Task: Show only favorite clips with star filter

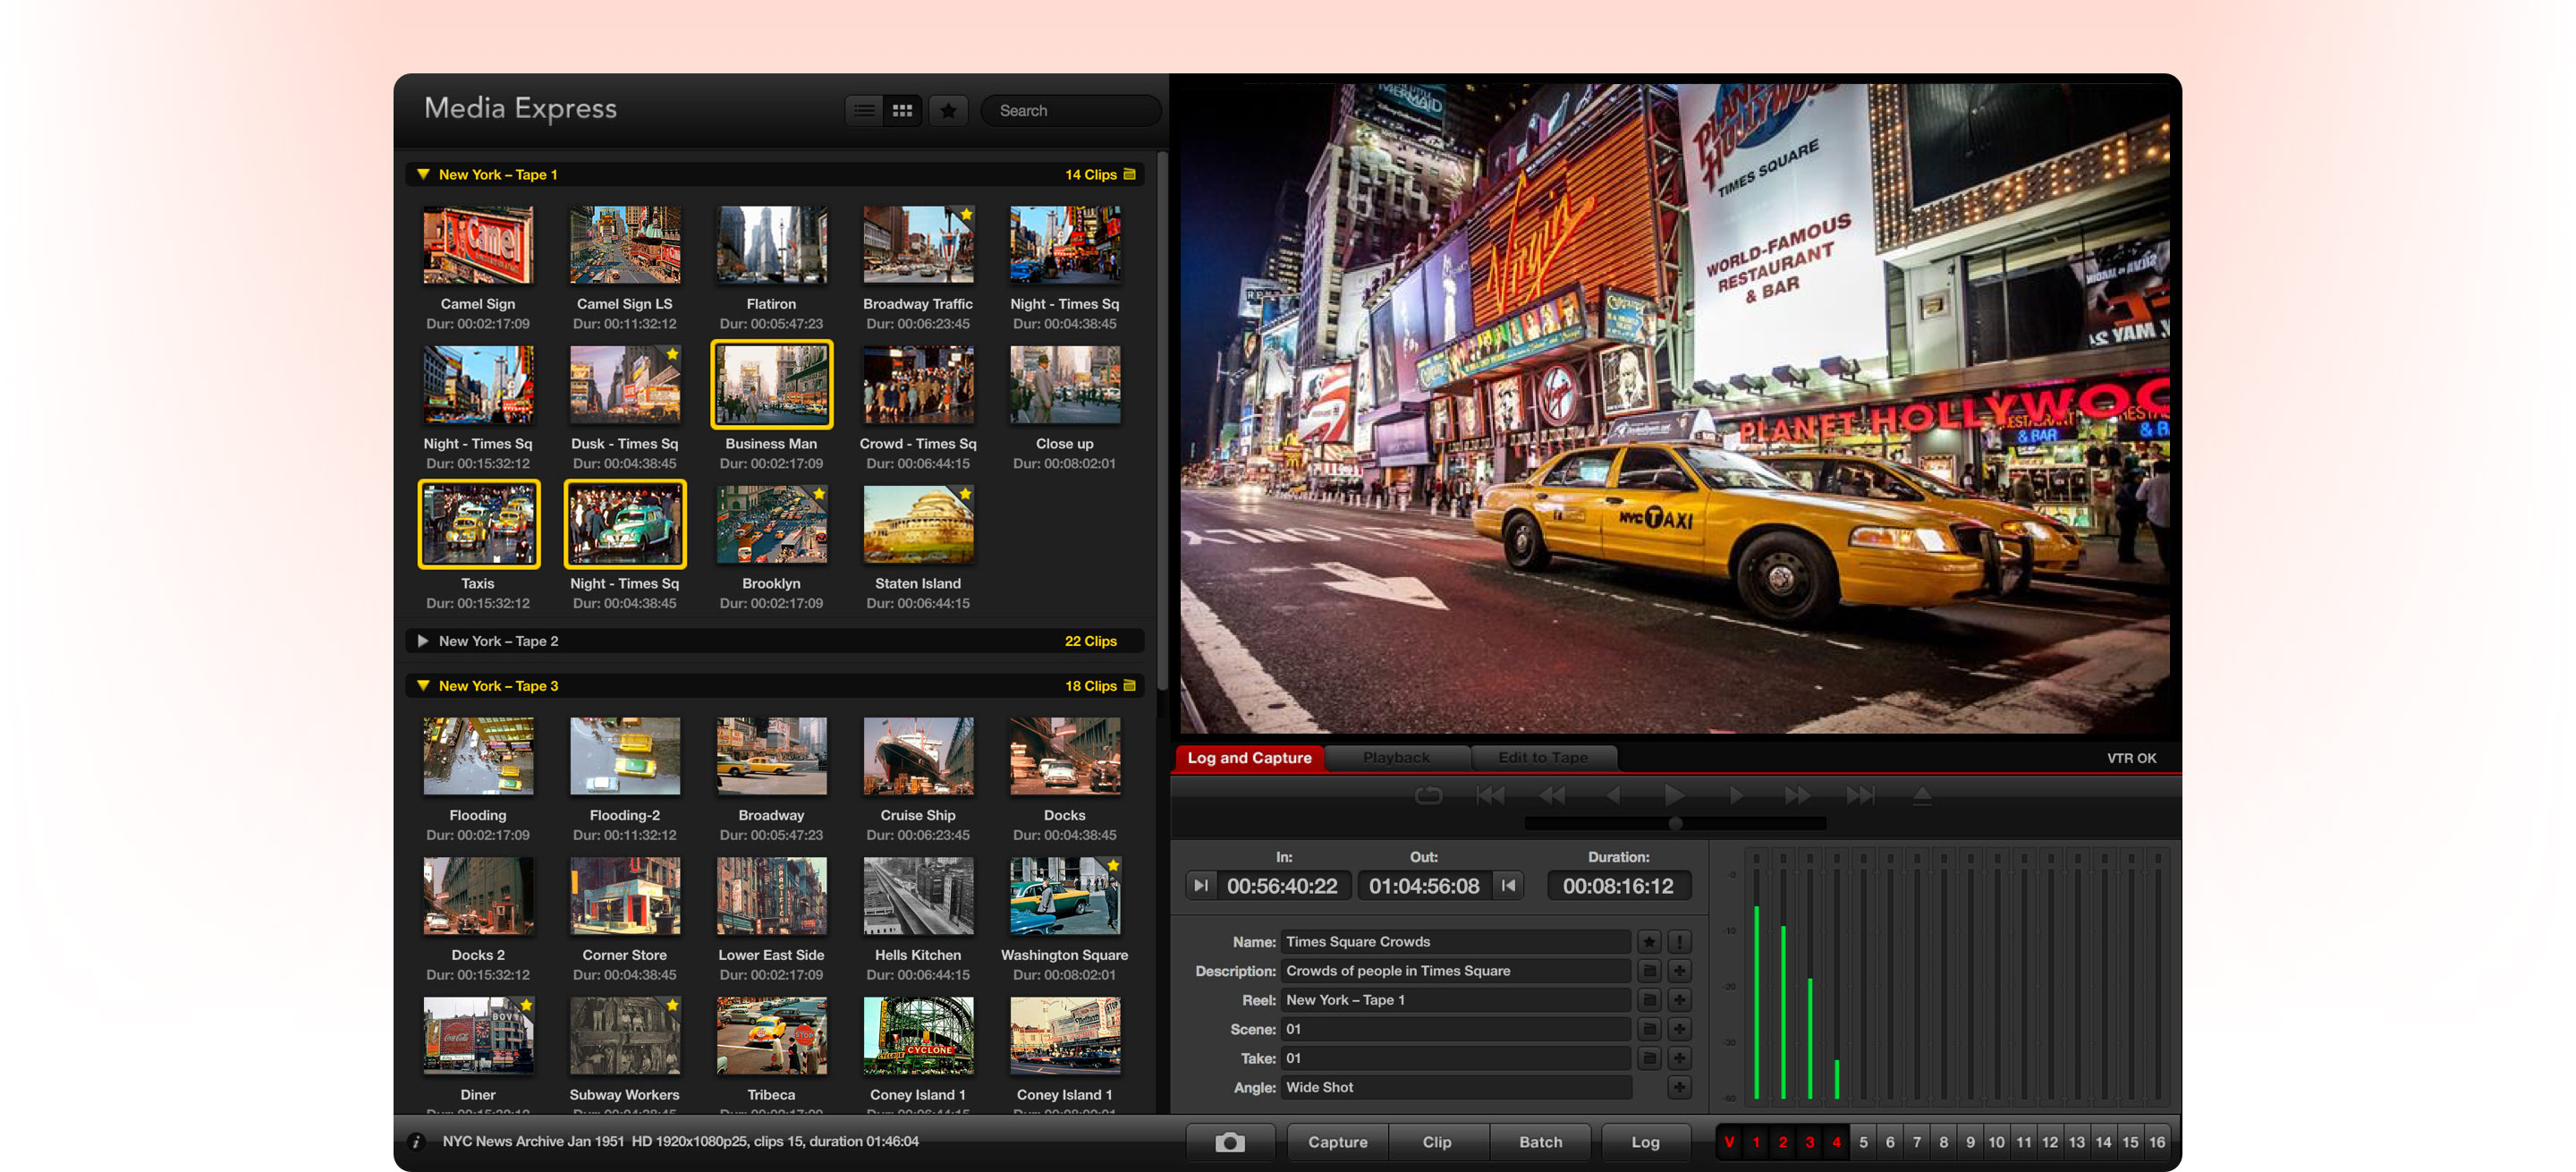Action: coord(948,110)
